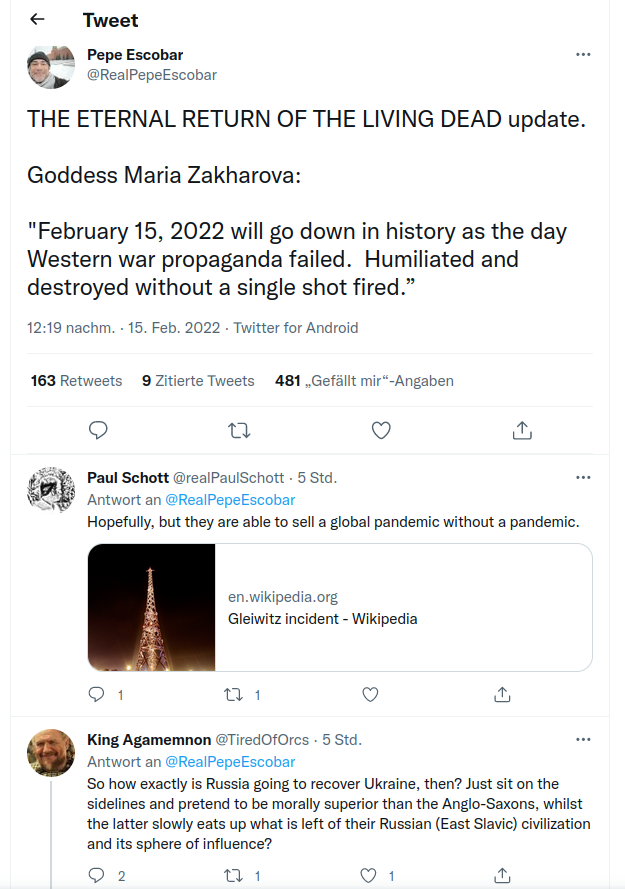This screenshot has width=625, height=889.
Task: Open @RealPepeEscobar mention in Paul Schott's reply
Action: 230,499
